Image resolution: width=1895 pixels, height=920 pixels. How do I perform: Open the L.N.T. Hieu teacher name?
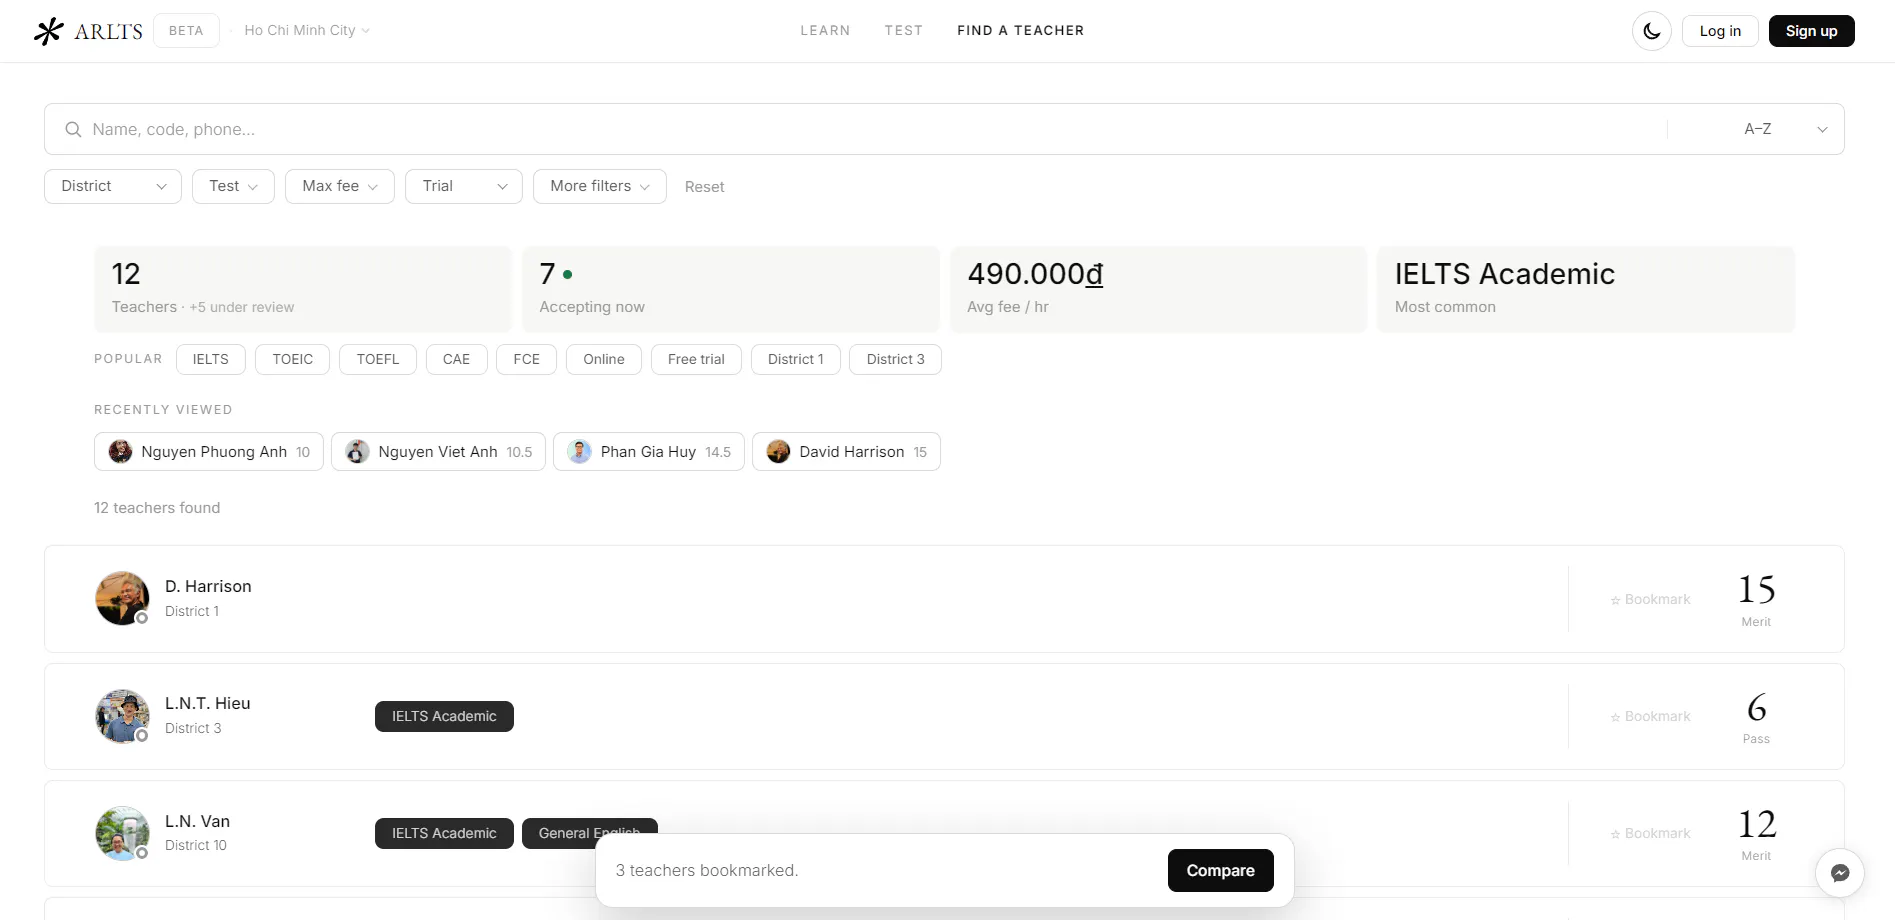pos(208,703)
